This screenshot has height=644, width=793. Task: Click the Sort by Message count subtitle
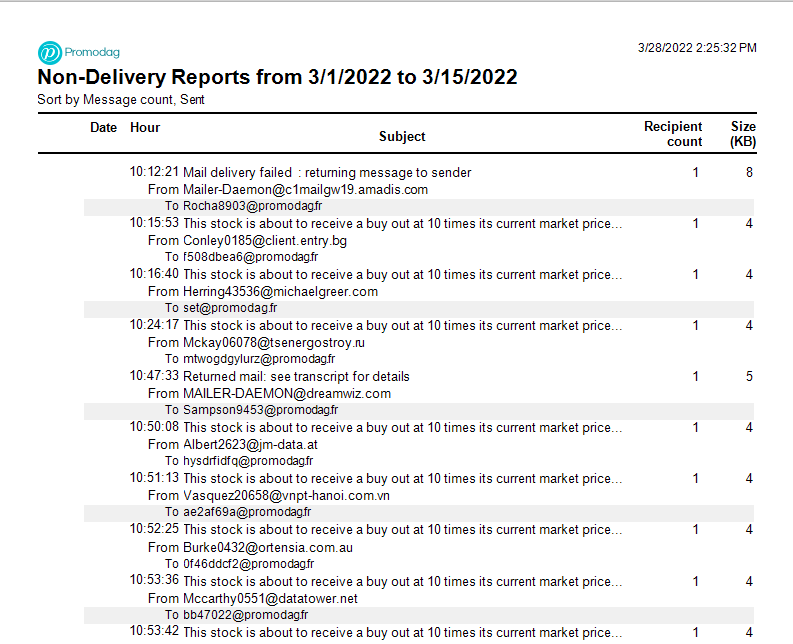121,100
